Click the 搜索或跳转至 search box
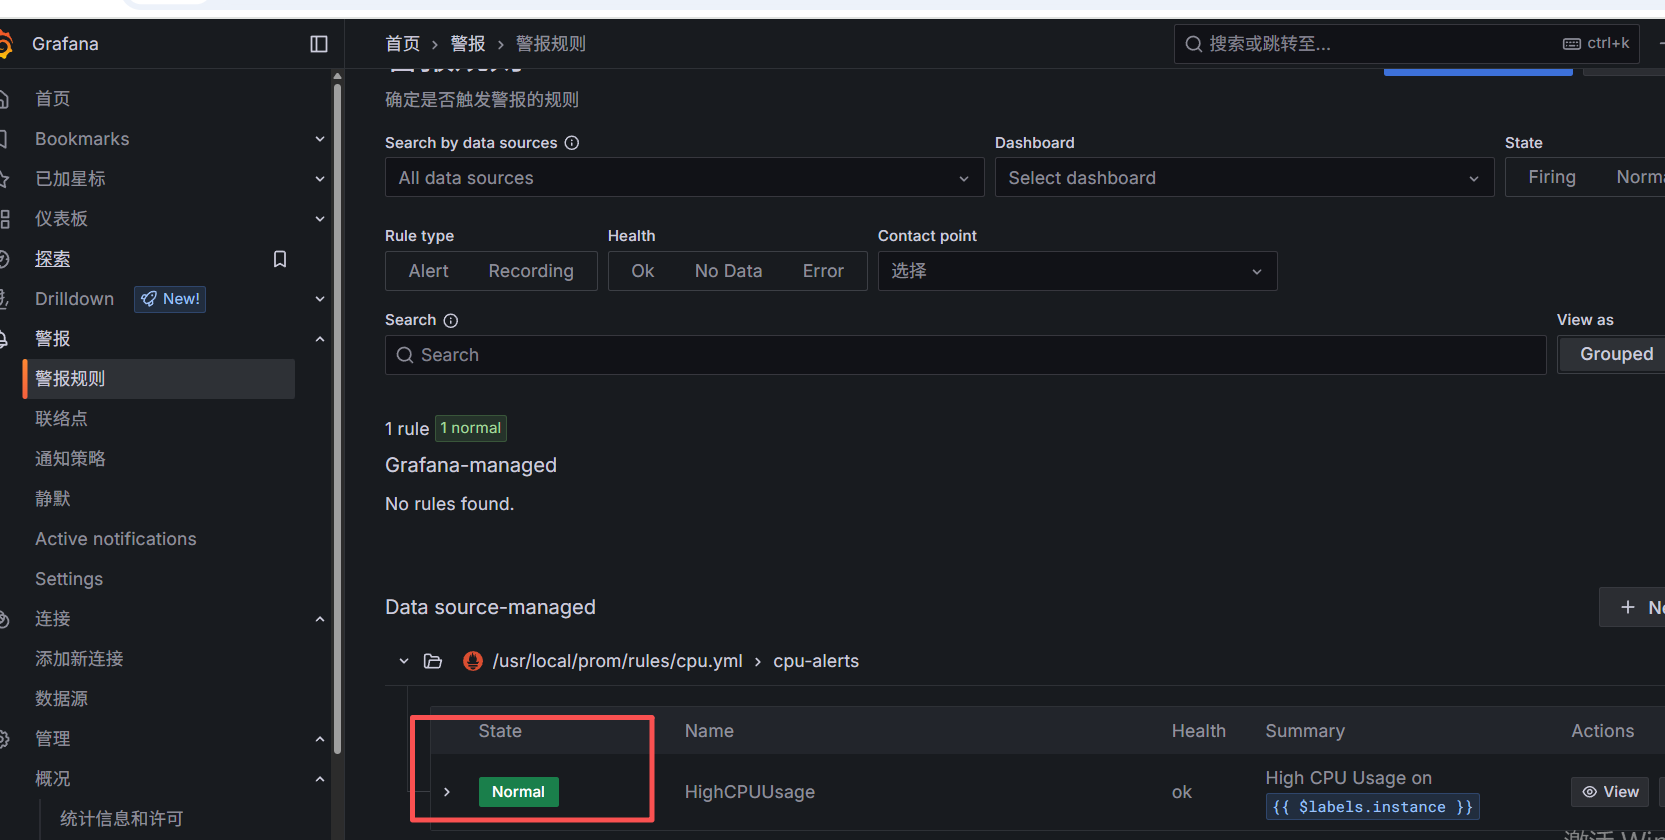 [1406, 44]
